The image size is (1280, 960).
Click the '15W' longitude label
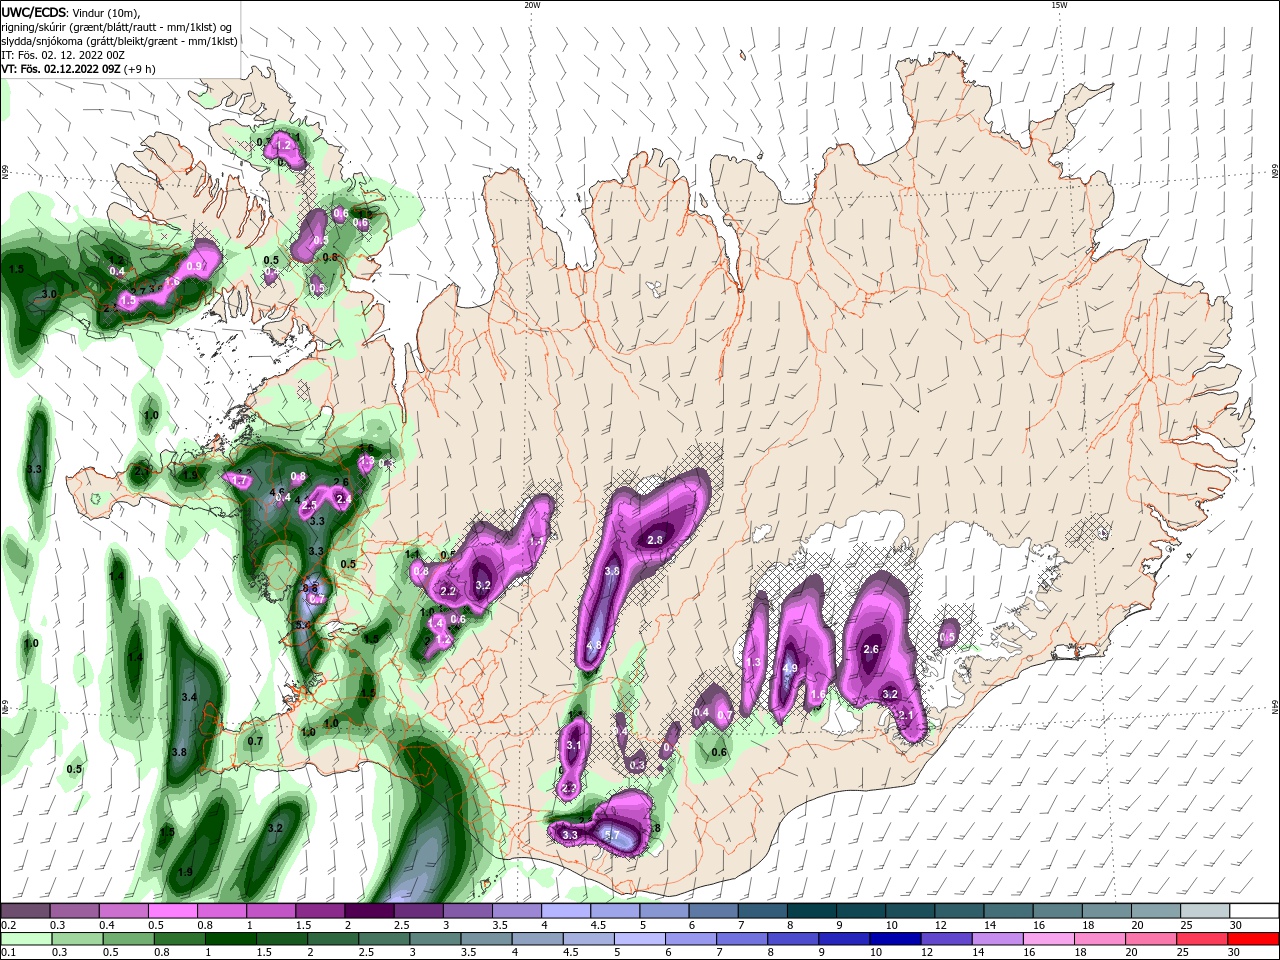1059,5
